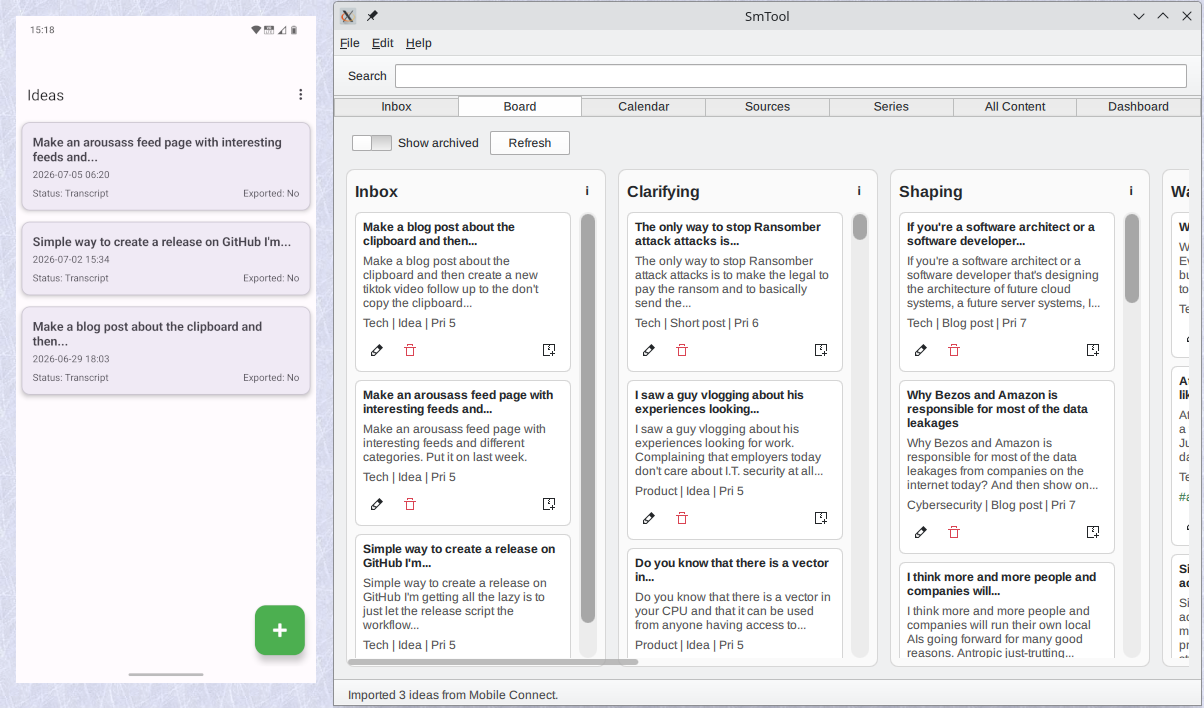Click the '2026-07-02 15:34' timestamp on phone

tap(71, 259)
